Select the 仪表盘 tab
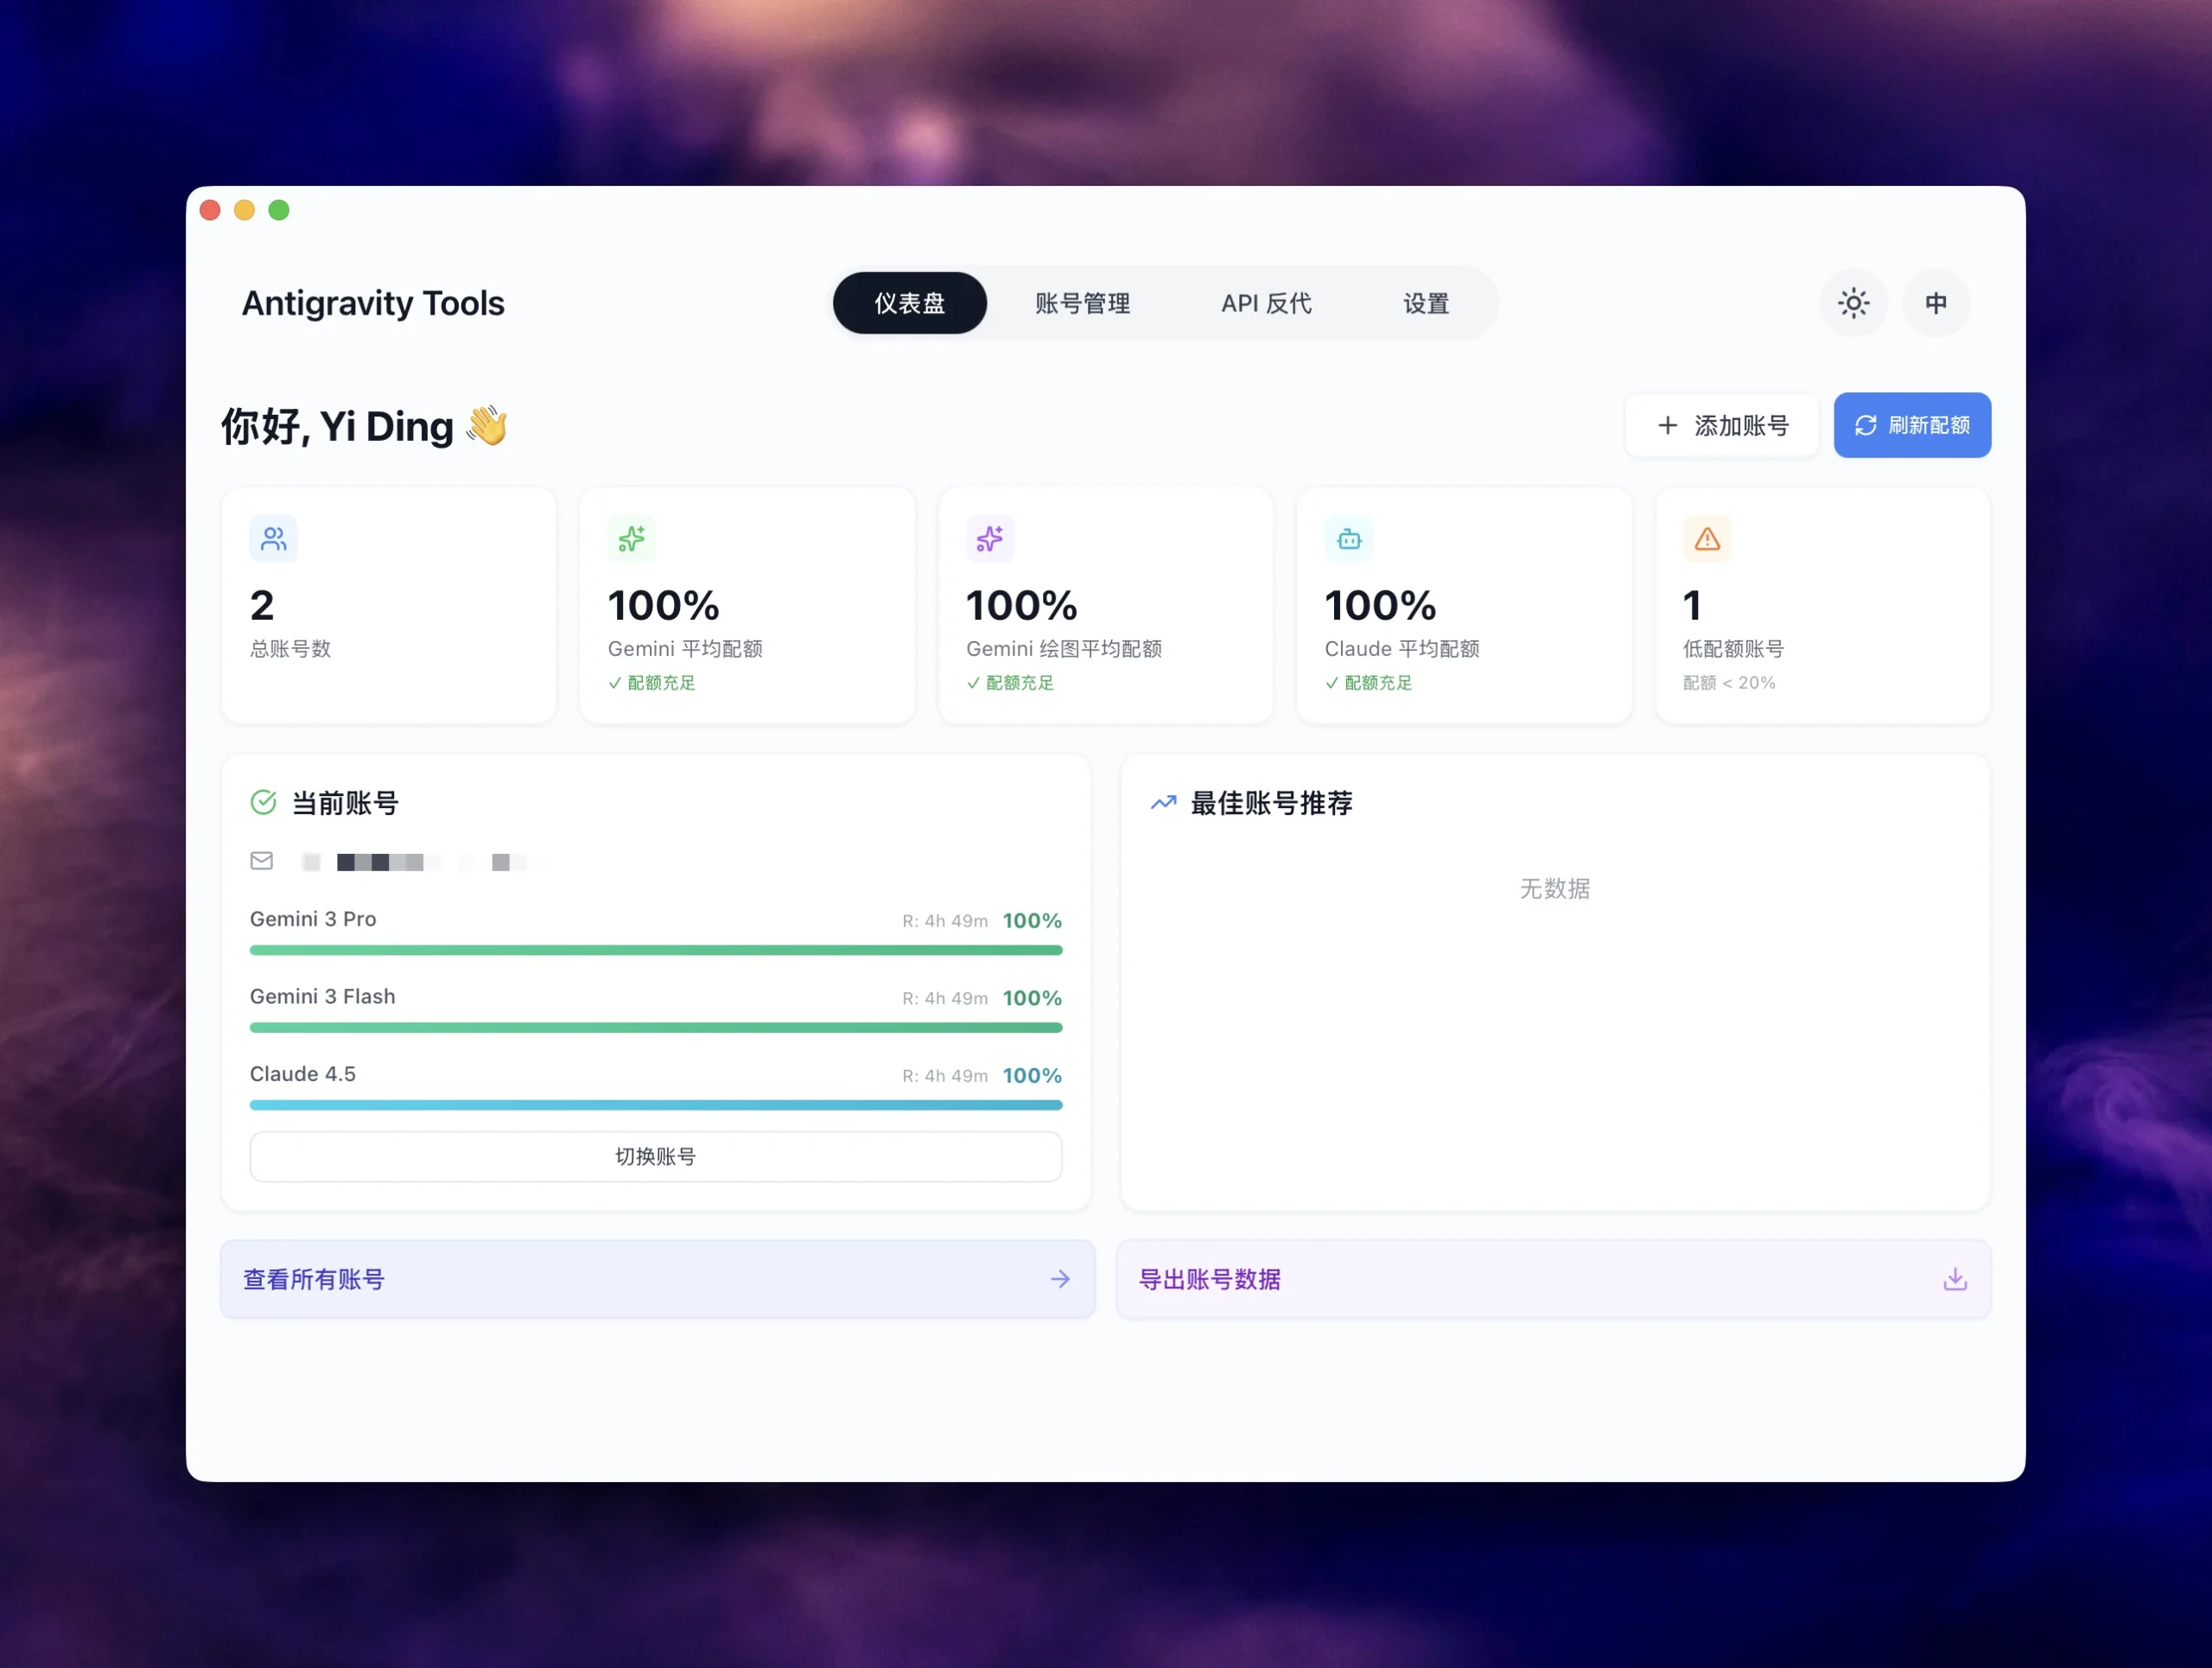The height and width of the screenshot is (1668, 2212). click(909, 303)
